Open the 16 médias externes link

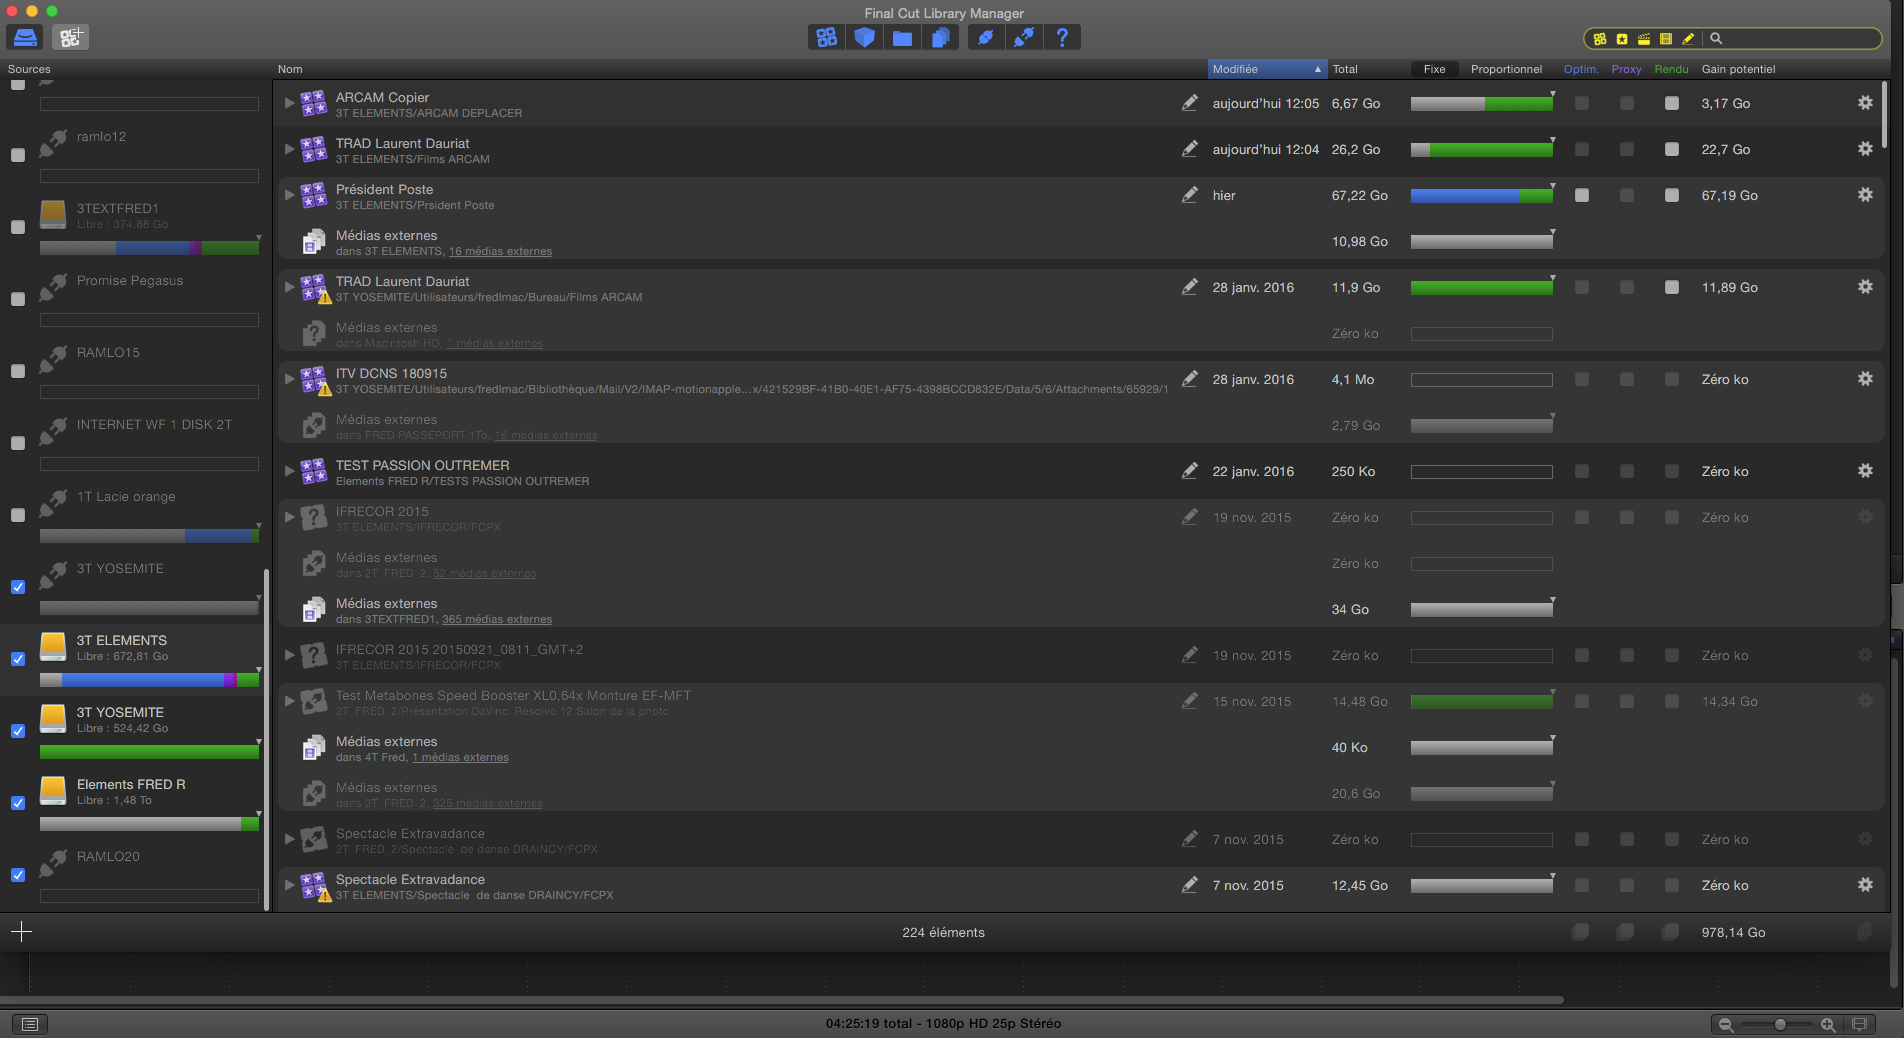(500, 251)
